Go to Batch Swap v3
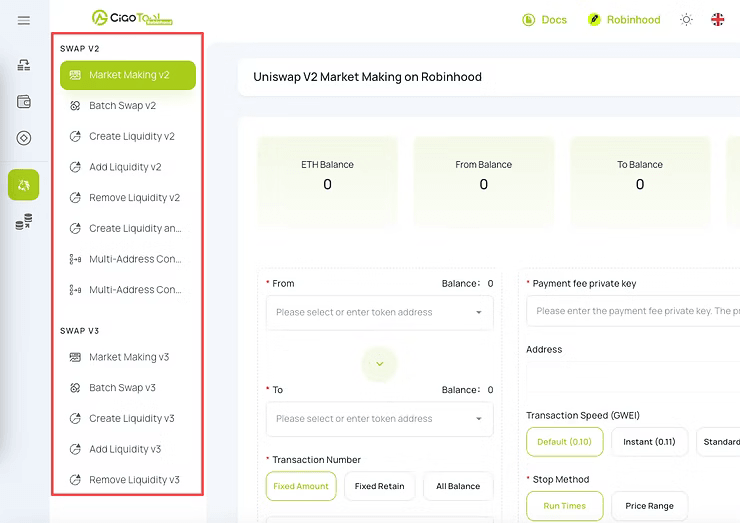This screenshot has width=740, height=523. pyautogui.click(x=128, y=388)
